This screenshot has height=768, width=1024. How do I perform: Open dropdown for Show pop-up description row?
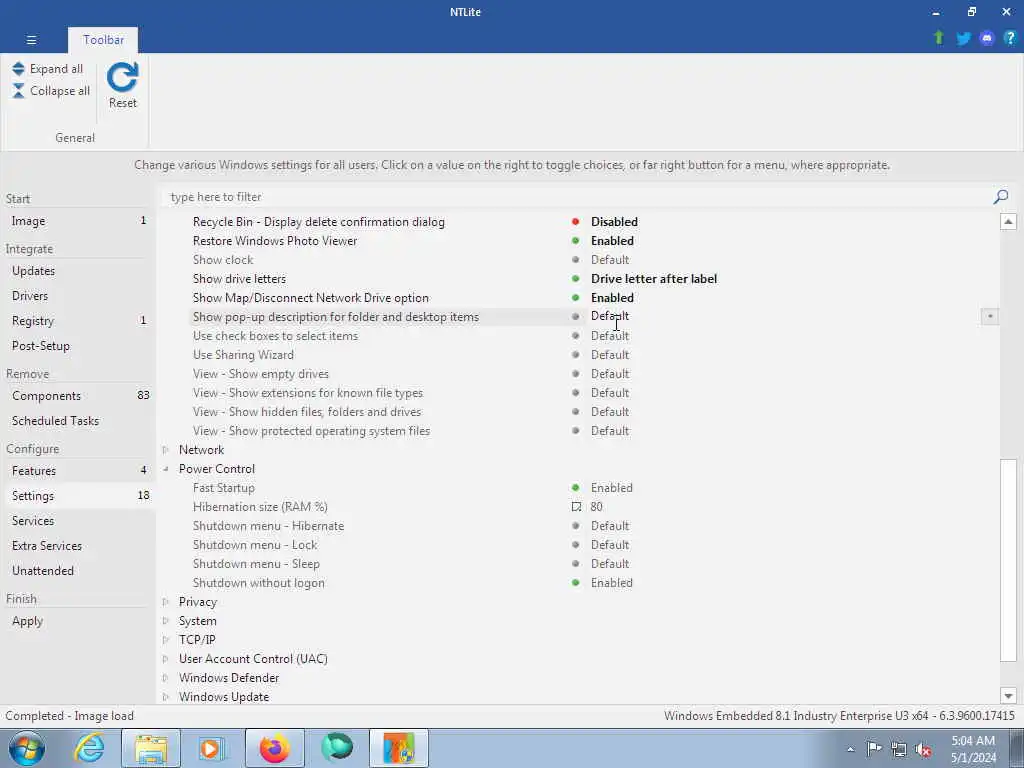(989, 316)
